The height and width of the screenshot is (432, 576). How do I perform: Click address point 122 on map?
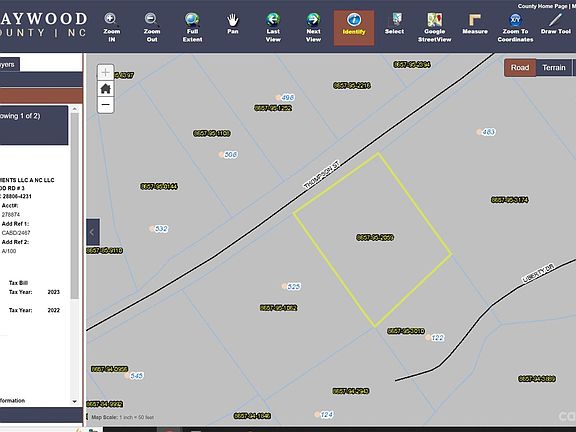(435, 338)
